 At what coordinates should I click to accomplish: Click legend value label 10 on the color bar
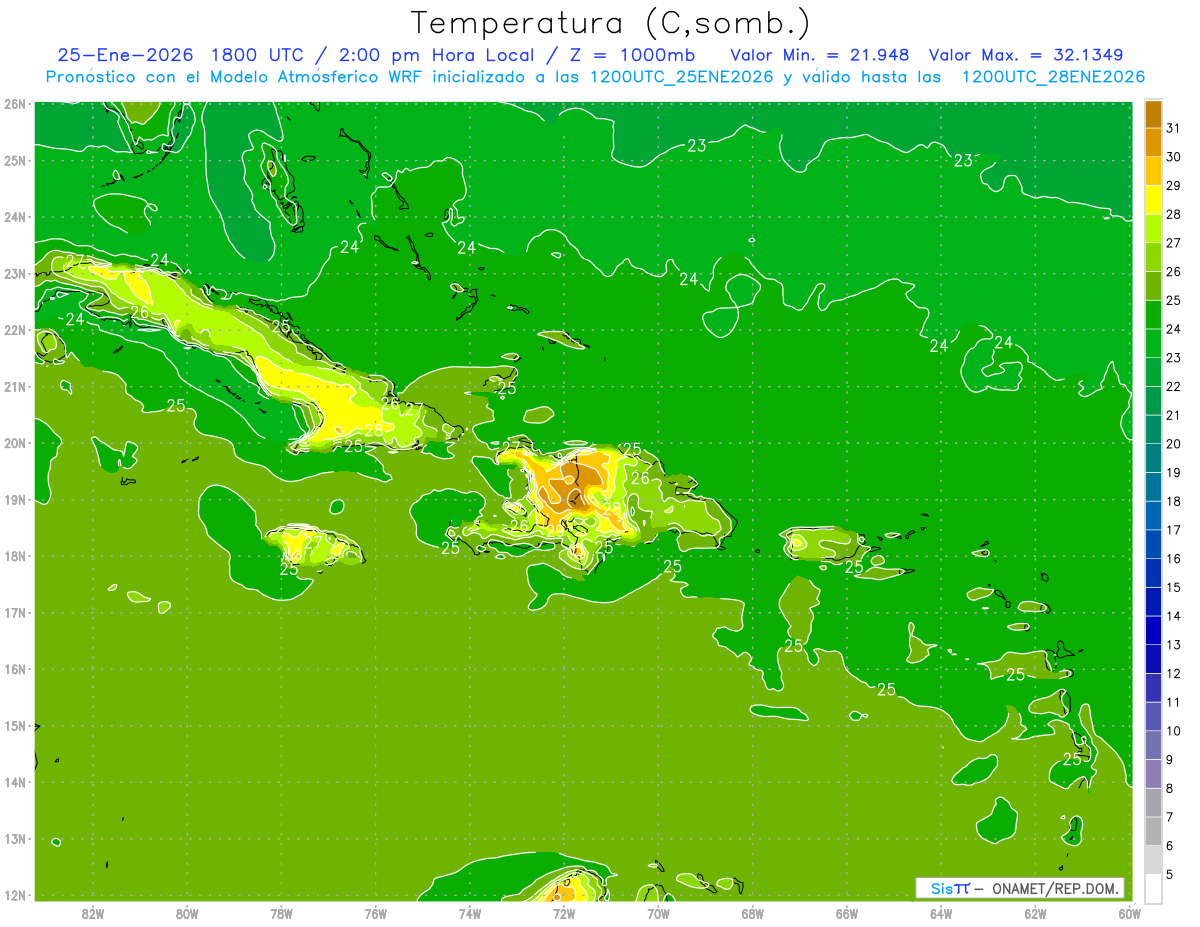click(x=1173, y=731)
